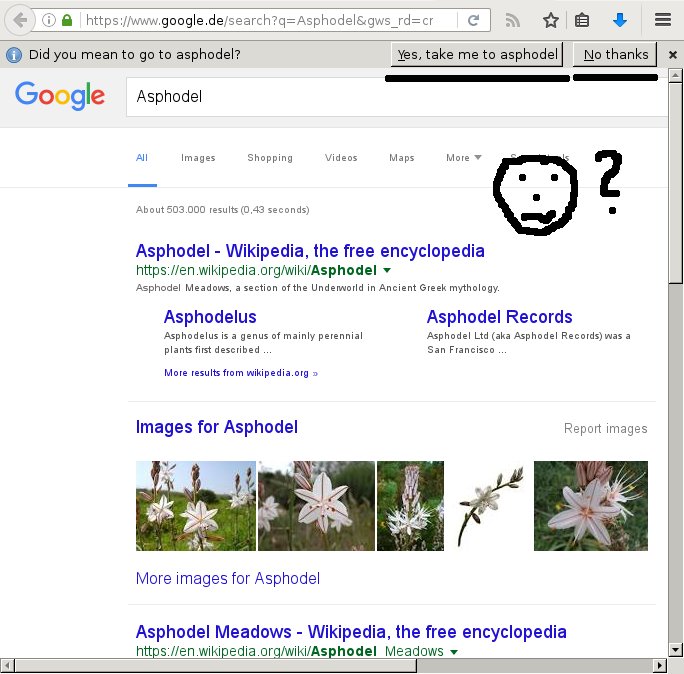The image size is (684, 674).
Task: Reload the page with the refresh icon
Action: (x=473, y=20)
